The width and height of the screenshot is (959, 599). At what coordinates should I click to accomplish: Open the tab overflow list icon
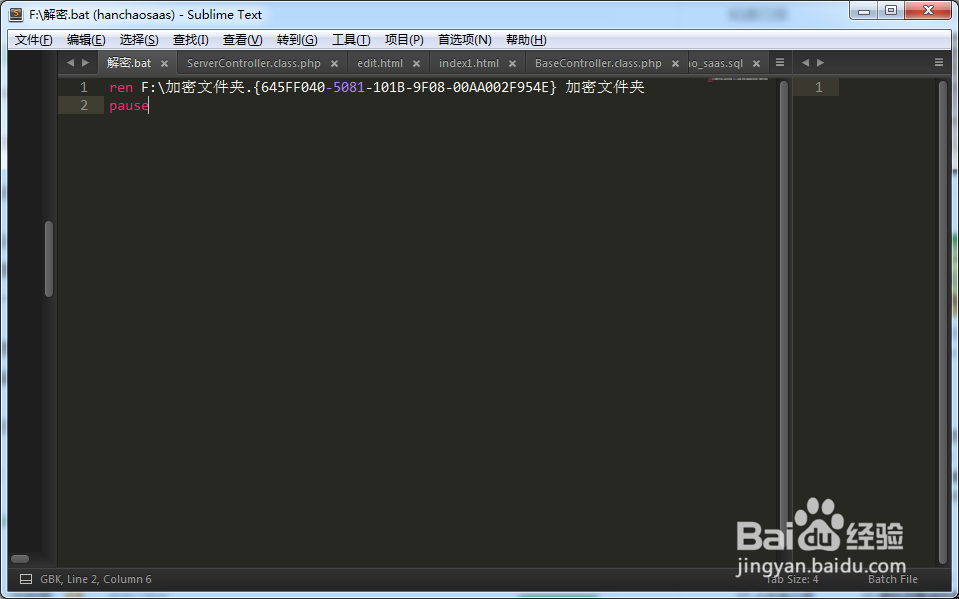[x=780, y=62]
